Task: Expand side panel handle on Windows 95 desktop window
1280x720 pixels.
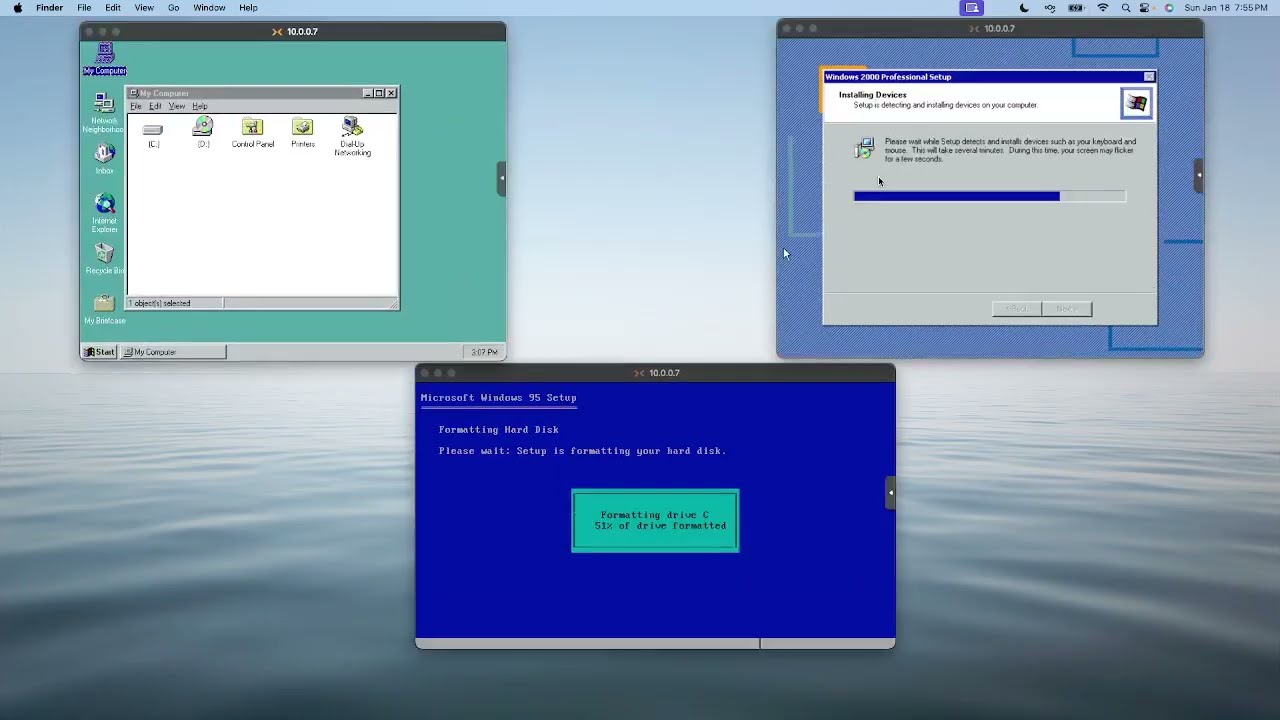Action: (x=502, y=178)
